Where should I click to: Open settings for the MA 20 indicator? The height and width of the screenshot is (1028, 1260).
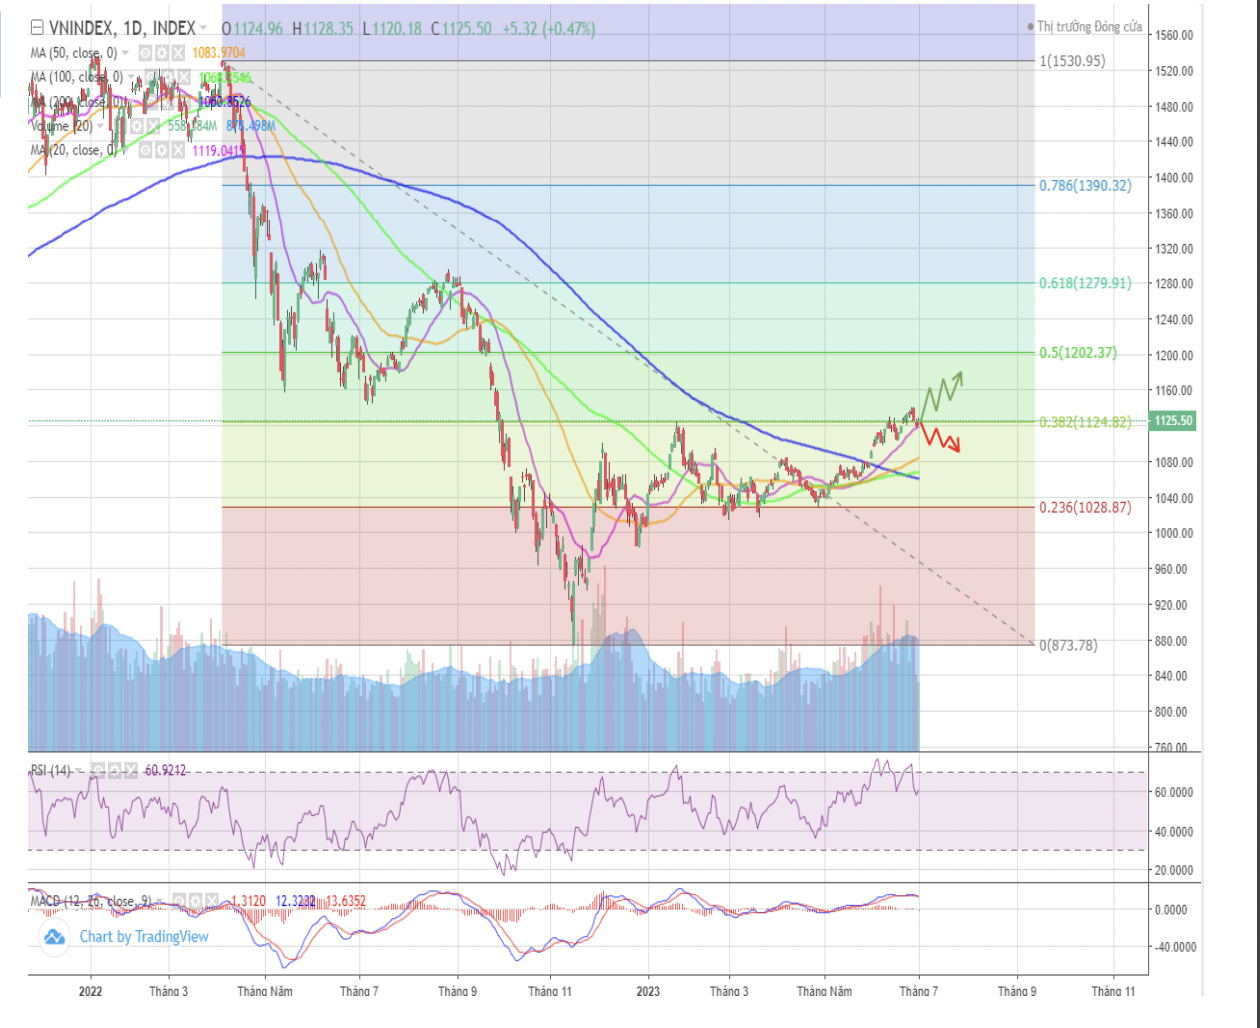[x=162, y=150]
